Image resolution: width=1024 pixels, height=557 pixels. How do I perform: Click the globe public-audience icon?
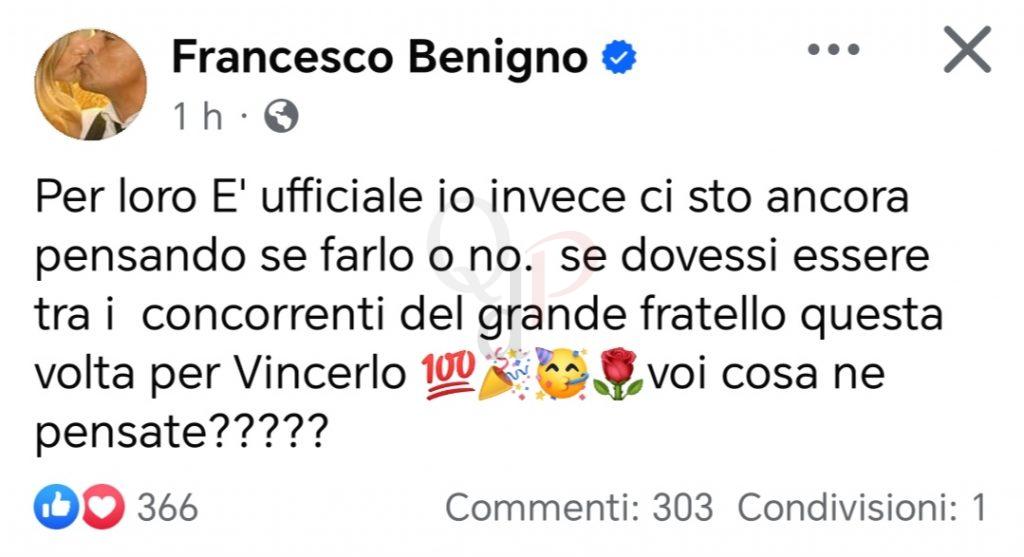point(281,118)
